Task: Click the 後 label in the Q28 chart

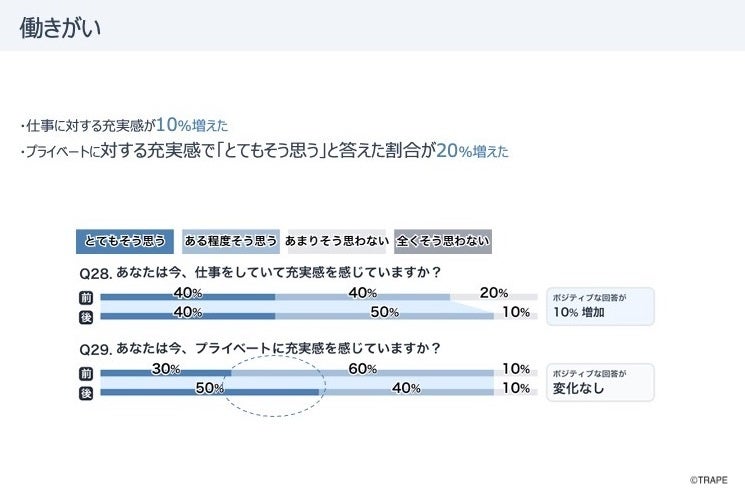Action: pyautogui.click(x=86, y=315)
